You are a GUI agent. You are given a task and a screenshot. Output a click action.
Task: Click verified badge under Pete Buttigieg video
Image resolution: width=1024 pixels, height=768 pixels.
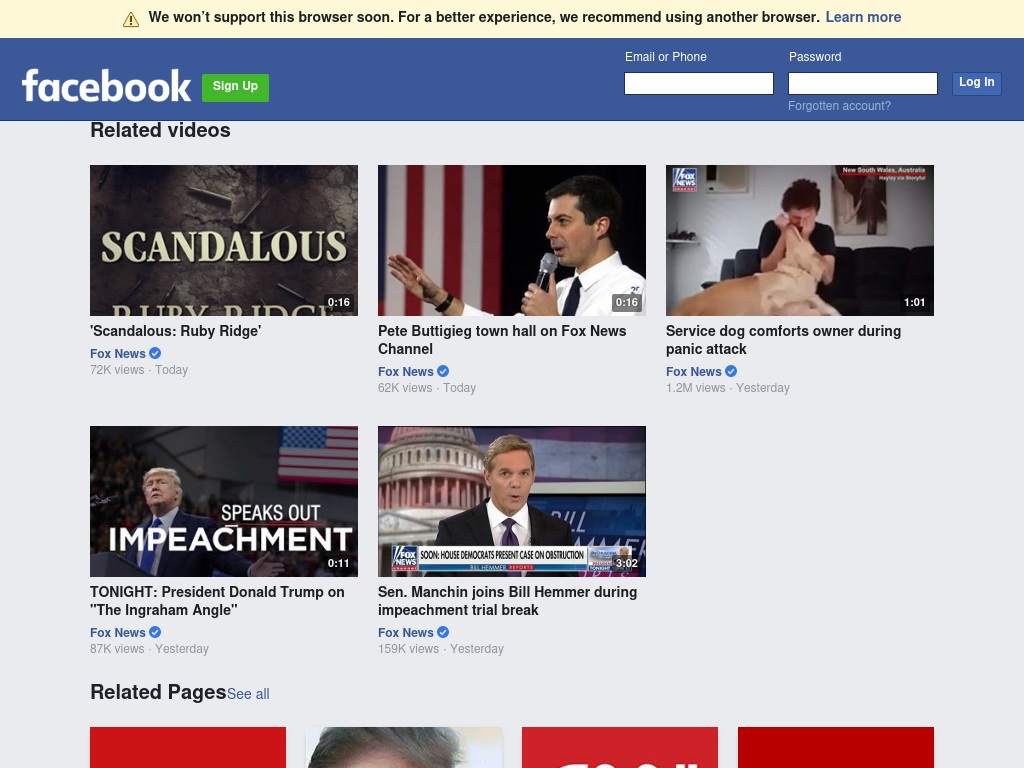[x=443, y=372]
